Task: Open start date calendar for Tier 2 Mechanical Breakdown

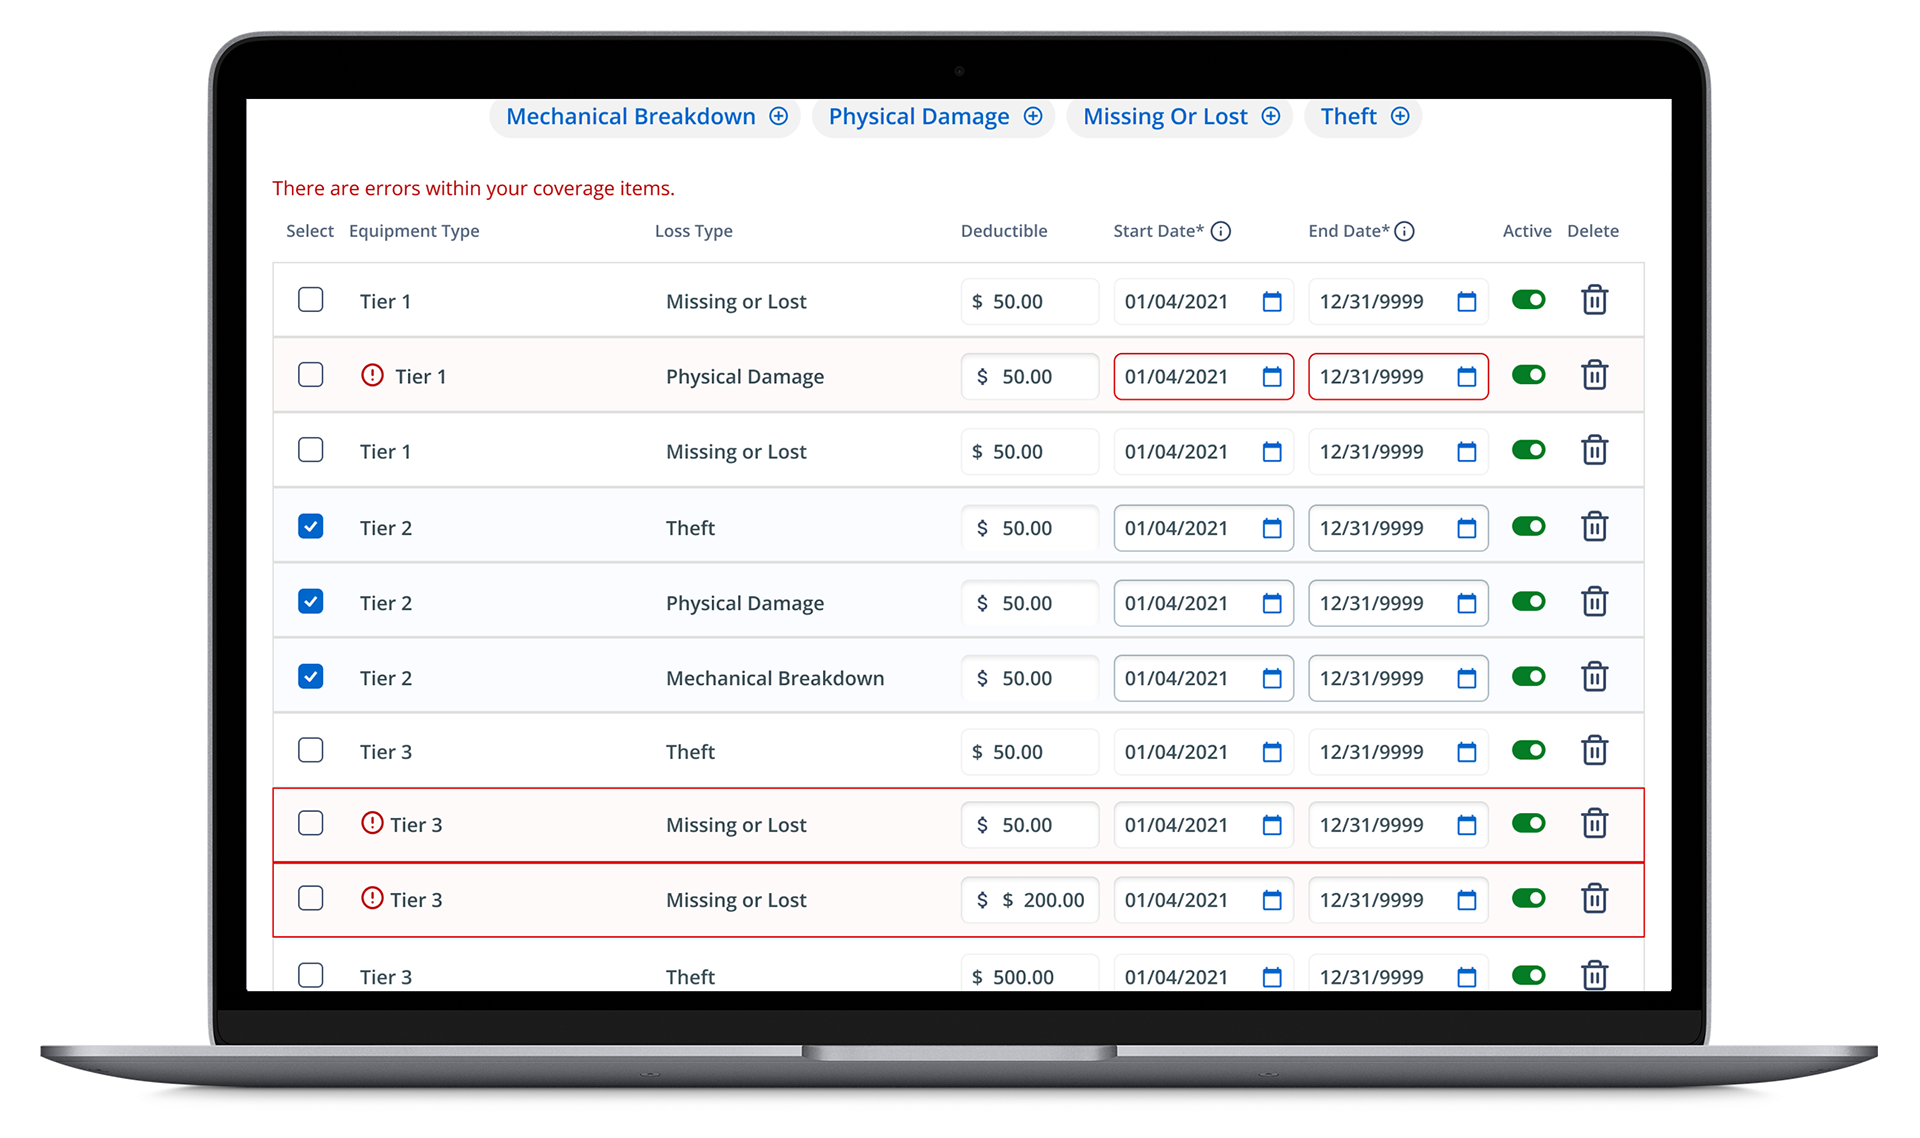Action: click(x=1271, y=679)
